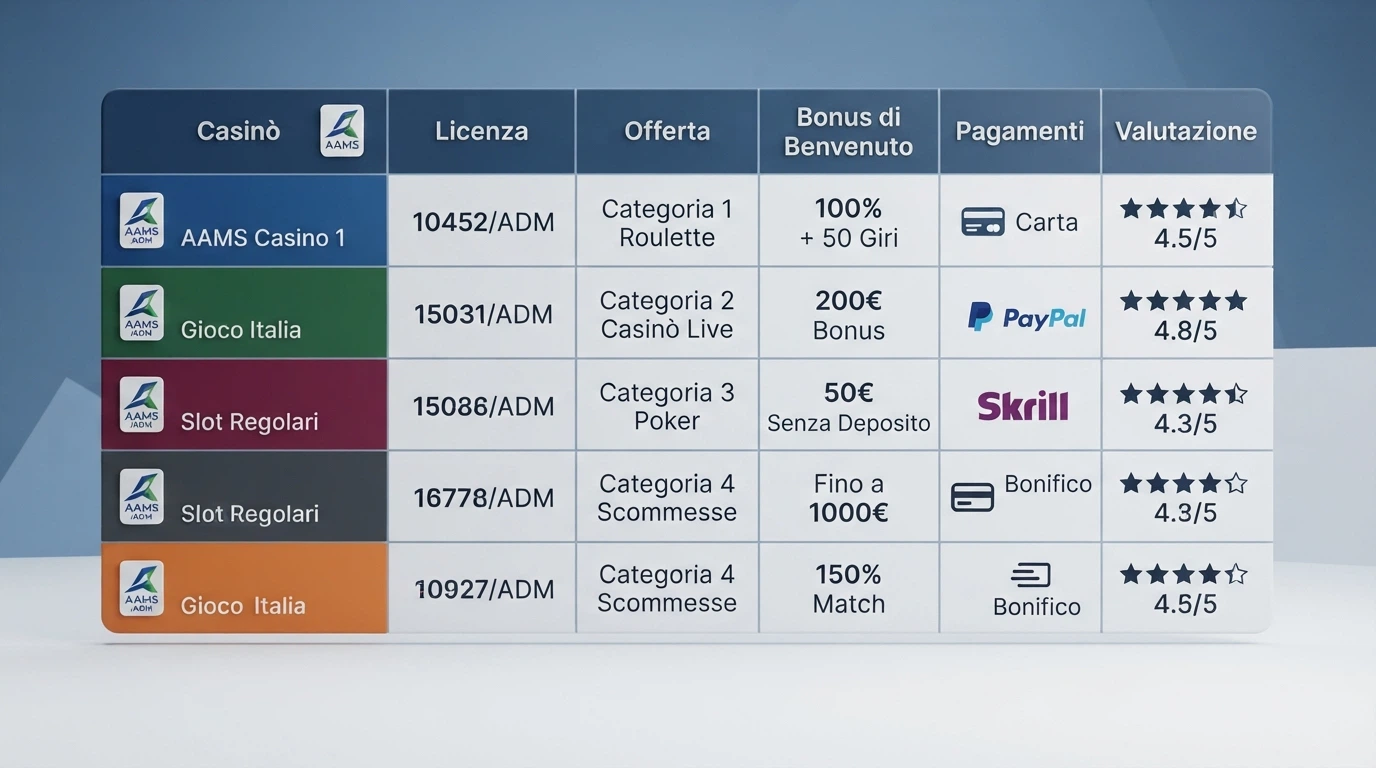Click Categoria 4 Scommesse in the 16778/ADM row
Screen dimensions: 1376x768
pos(667,498)
